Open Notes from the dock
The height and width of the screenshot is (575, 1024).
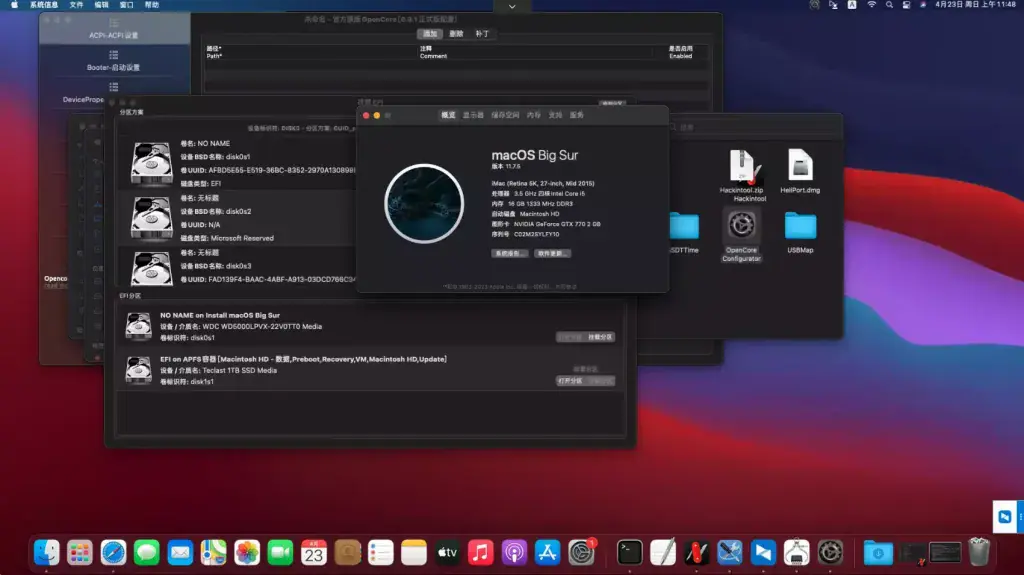coord(413,553)
